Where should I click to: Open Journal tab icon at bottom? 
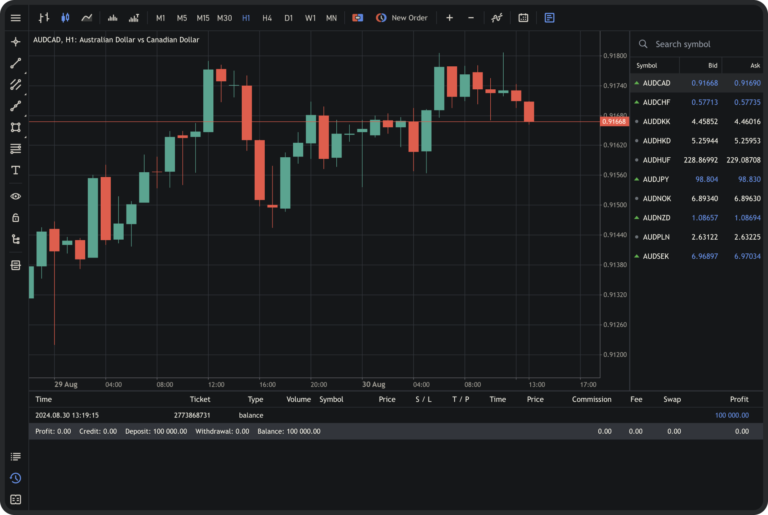16,499
